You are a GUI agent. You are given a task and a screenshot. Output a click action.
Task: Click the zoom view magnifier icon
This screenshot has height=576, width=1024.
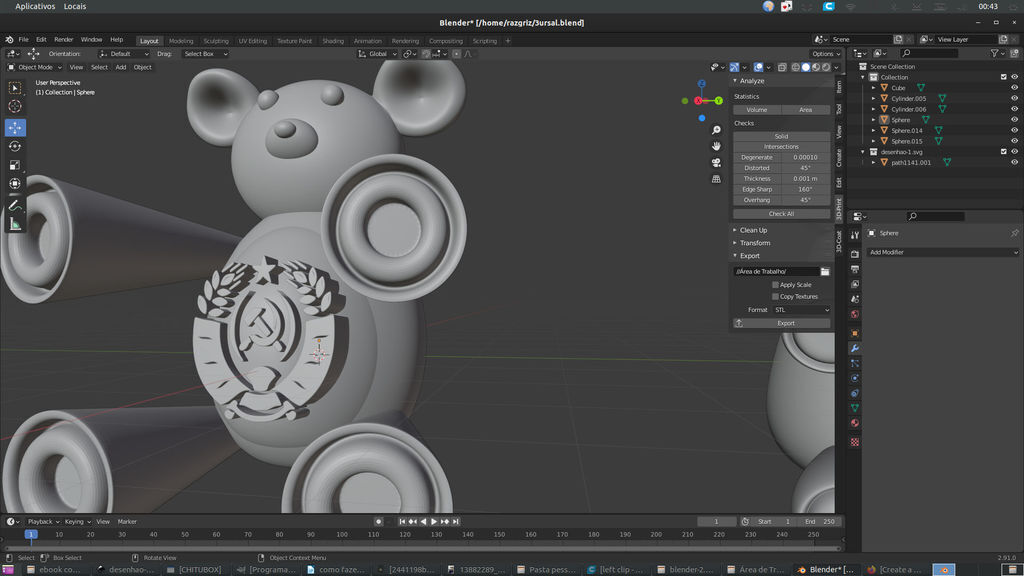pos(716,130)
